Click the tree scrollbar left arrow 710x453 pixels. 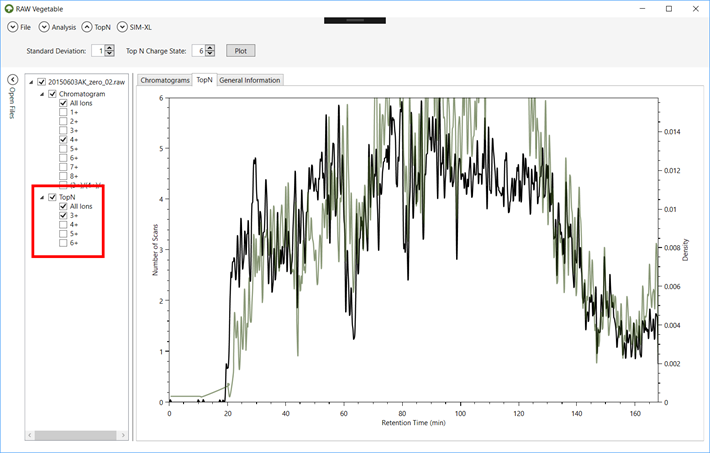click(x=30, y=435)
